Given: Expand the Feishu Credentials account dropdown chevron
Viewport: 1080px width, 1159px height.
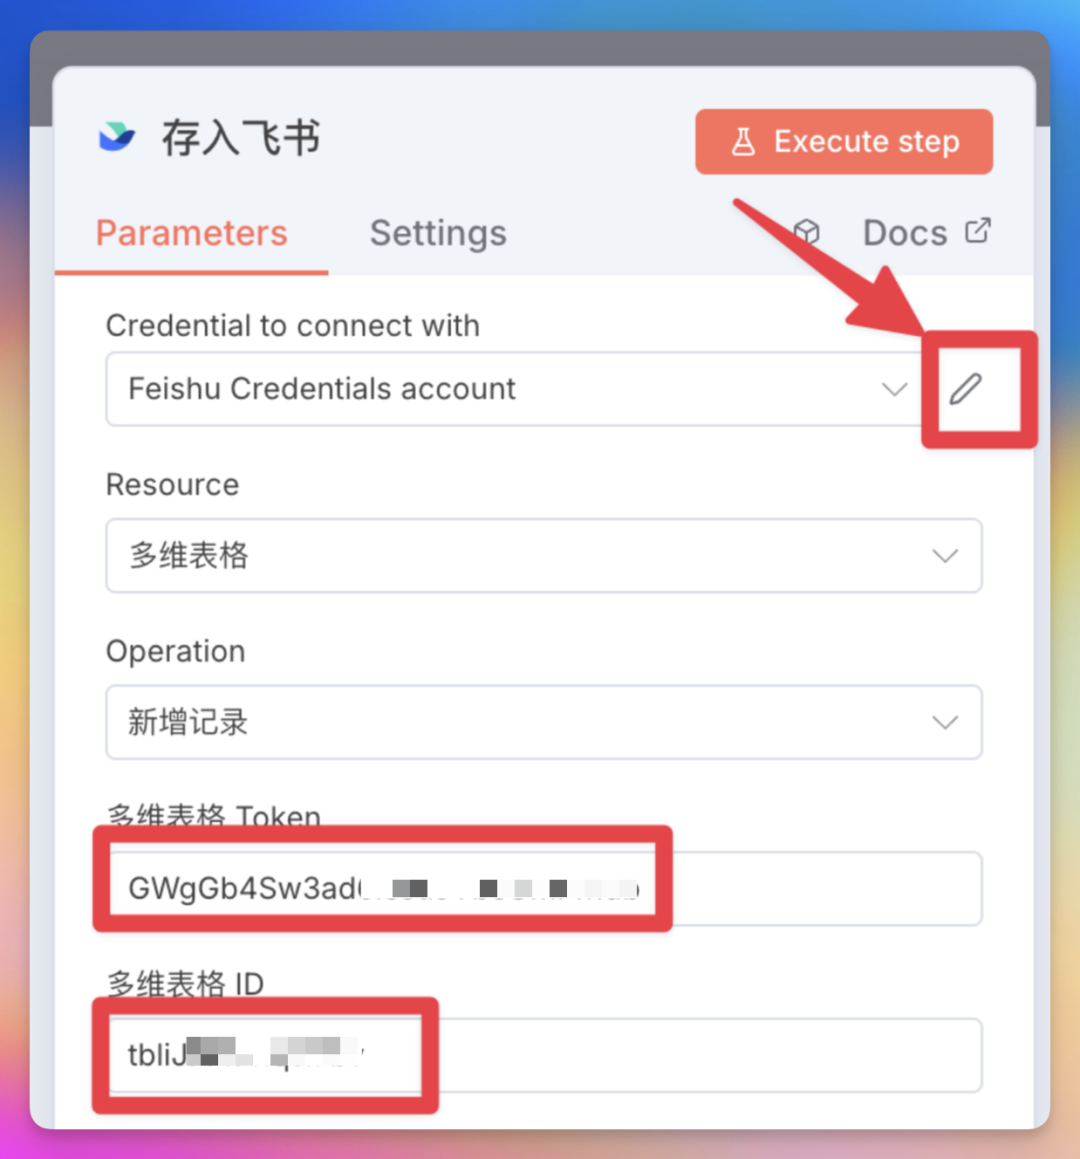Looking at the screenshot, I should (894, 390).
